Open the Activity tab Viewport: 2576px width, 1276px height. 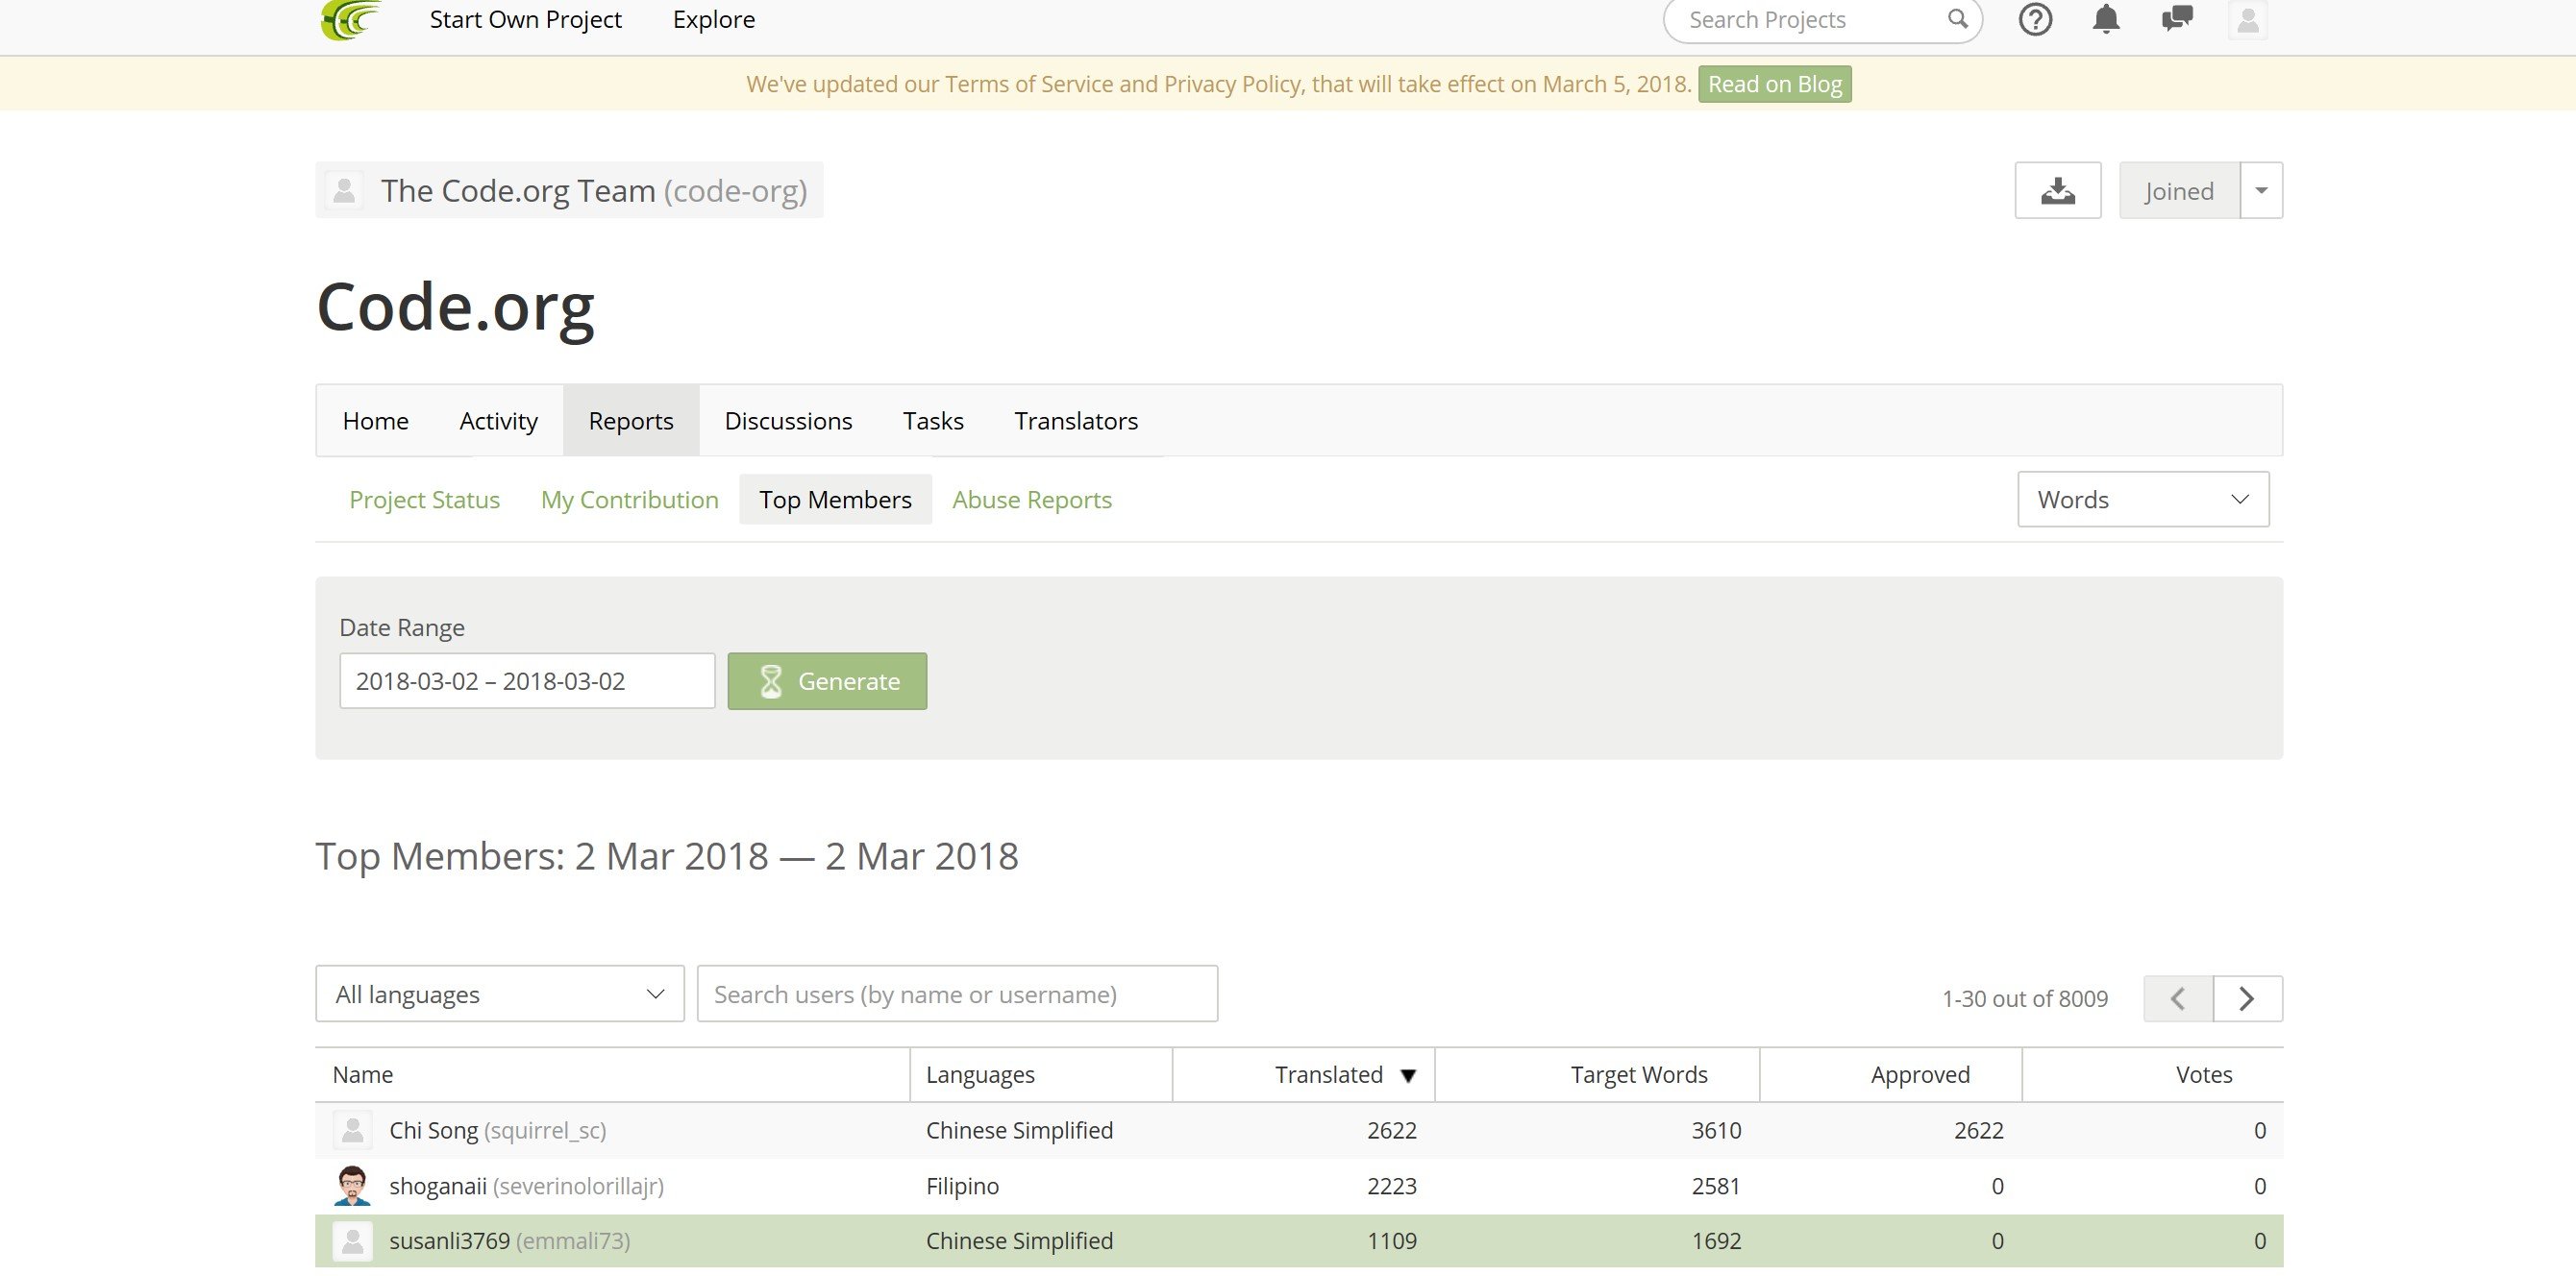click(x=498, y=421)
